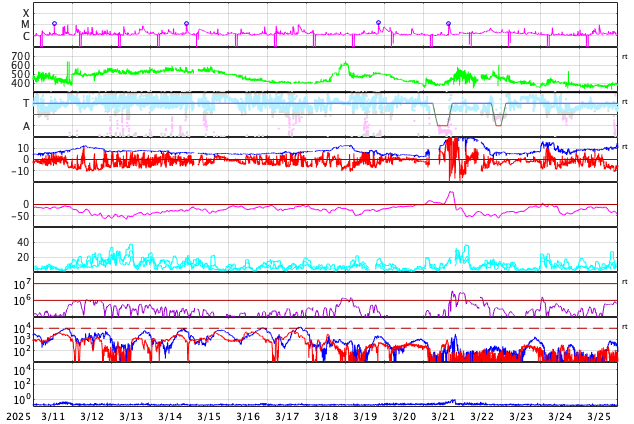634x424 pixels.
Task: Select the 3/17 date label
Action: click(x=287, y=417)
